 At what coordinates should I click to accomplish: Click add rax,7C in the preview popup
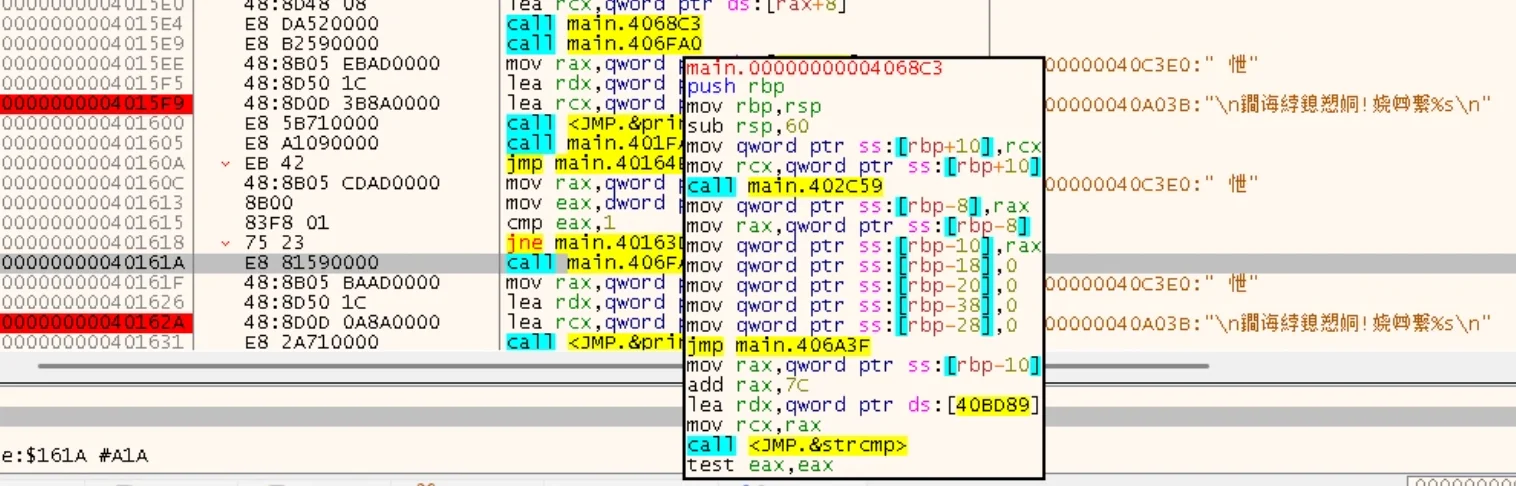(x=750, y=385)
